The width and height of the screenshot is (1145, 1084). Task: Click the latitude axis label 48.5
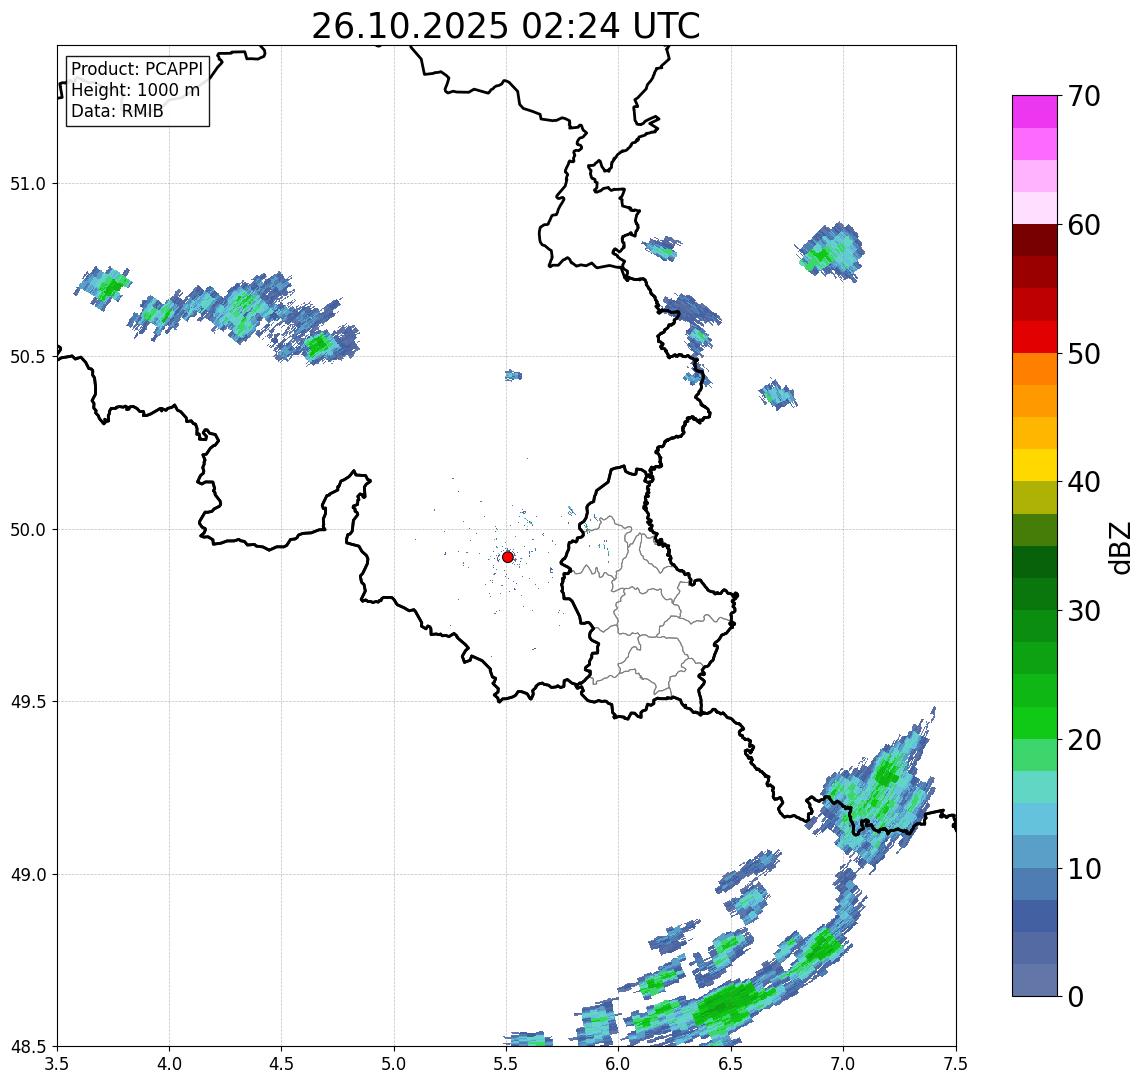click(28, 1047)
